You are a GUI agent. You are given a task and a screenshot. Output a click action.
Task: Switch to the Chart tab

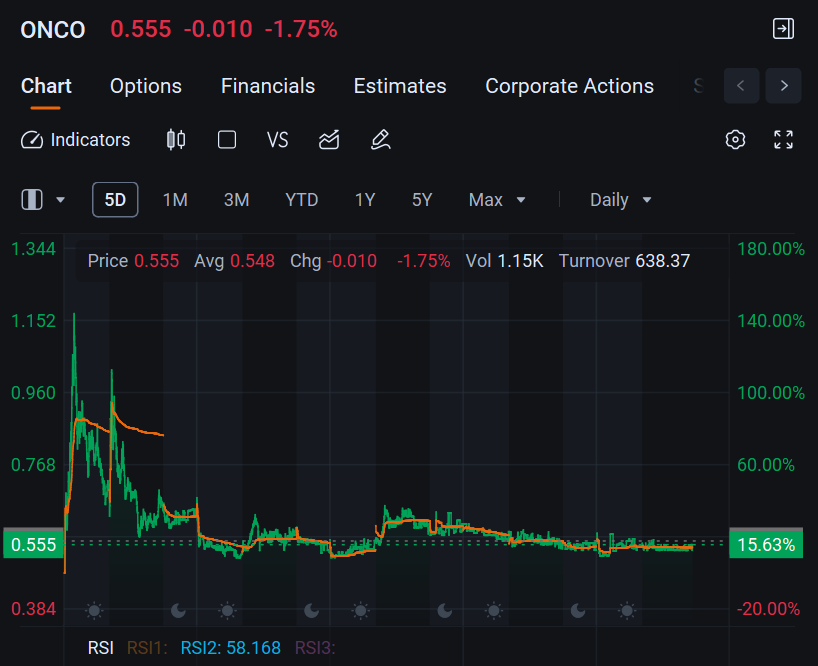pyautogui.click(x=46, y=86)
